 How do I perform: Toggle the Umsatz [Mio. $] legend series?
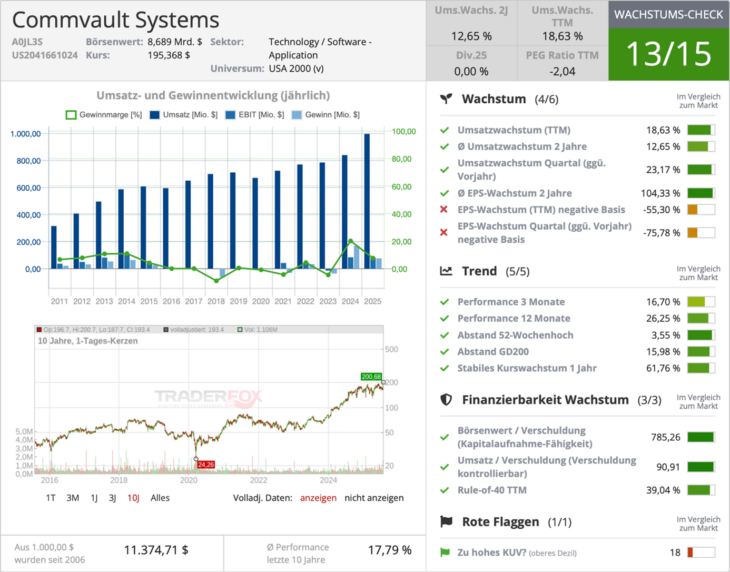click(183, 114)
